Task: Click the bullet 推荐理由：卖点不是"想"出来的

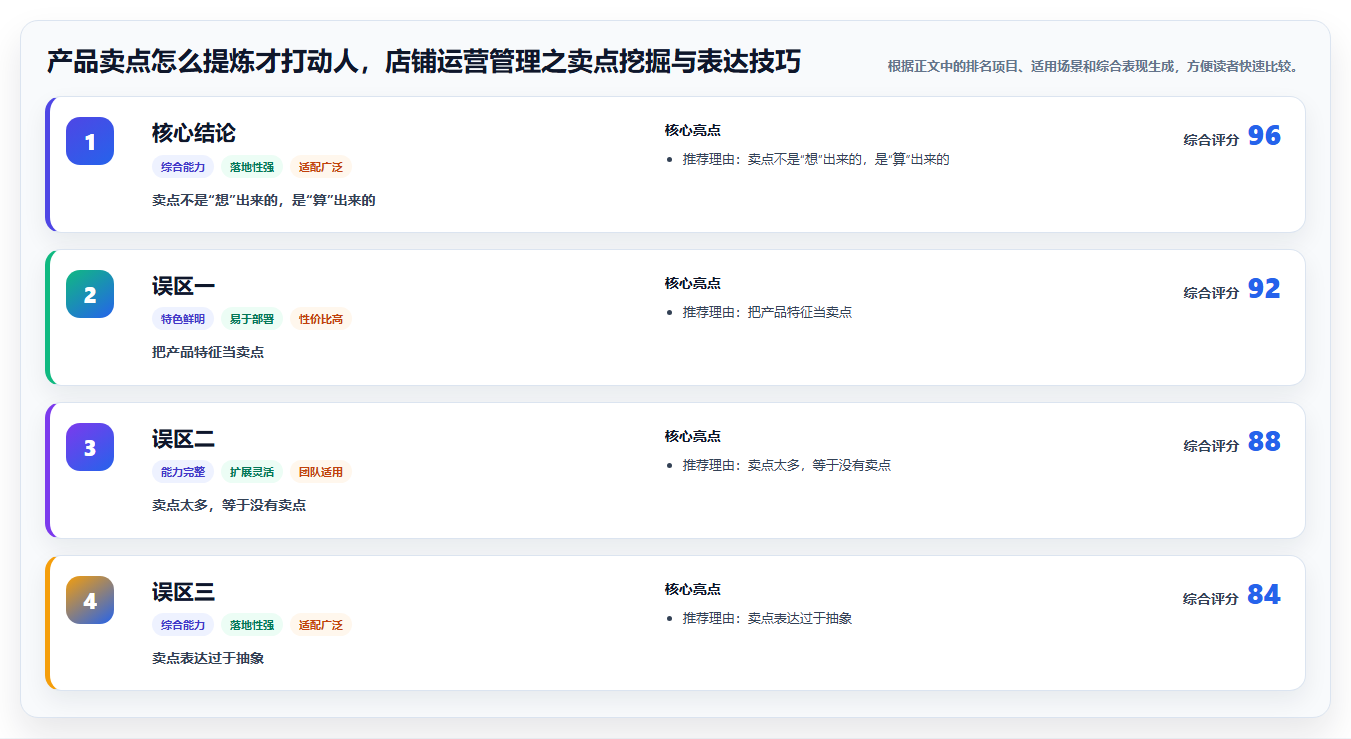Action: 816,159
